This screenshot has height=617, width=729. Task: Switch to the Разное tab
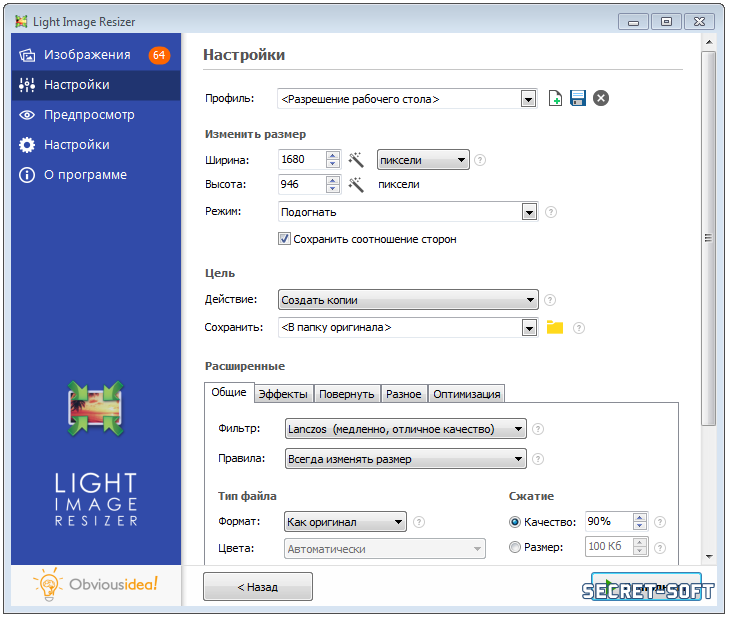pyautogui.click(x=404, y=394)
